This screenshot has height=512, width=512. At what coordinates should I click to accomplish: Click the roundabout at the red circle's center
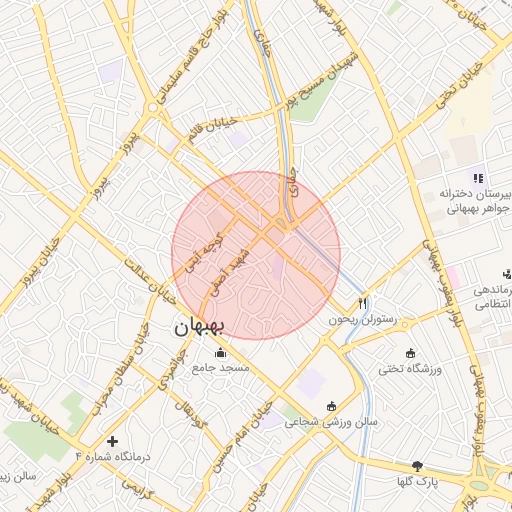[282, 224]
